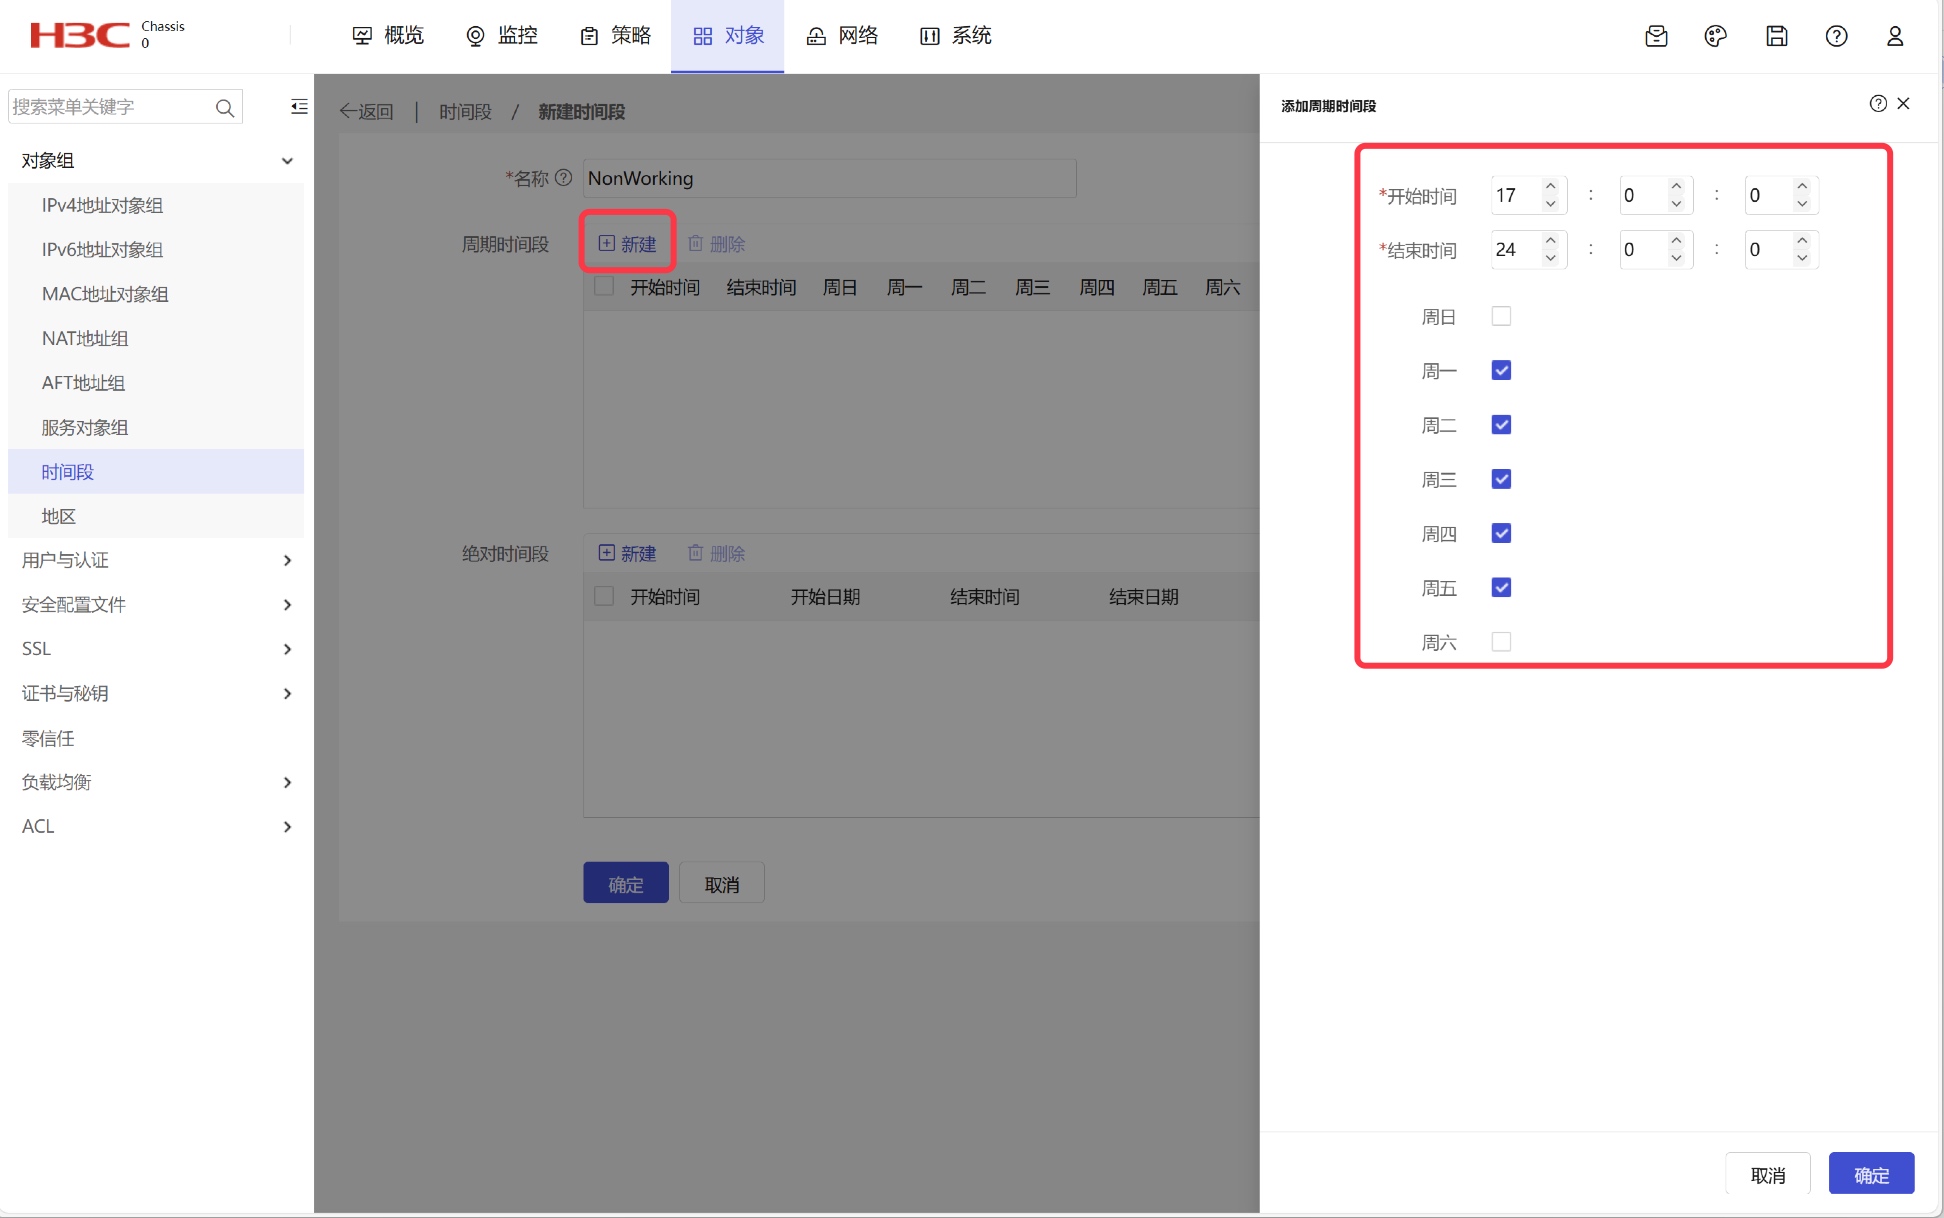Open the user account icon
Screen dimensions: 1944x1218
point(1895,36)
